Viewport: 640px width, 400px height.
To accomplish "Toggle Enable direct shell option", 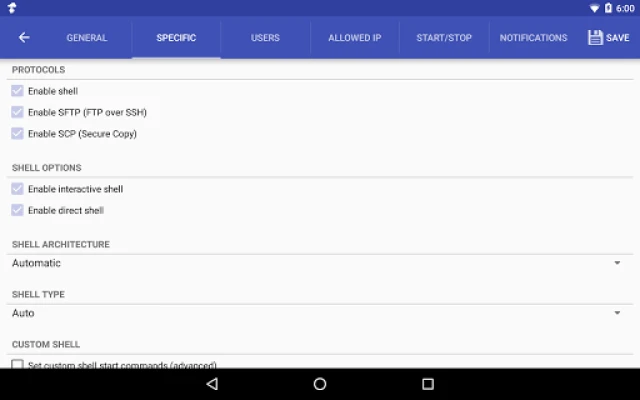I will 17,210.
